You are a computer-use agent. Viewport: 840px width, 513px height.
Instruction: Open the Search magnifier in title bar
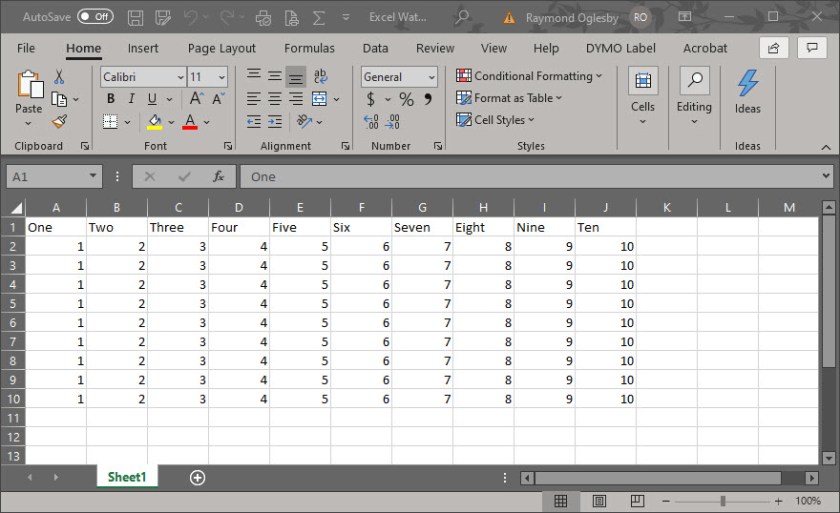[462, 17]
